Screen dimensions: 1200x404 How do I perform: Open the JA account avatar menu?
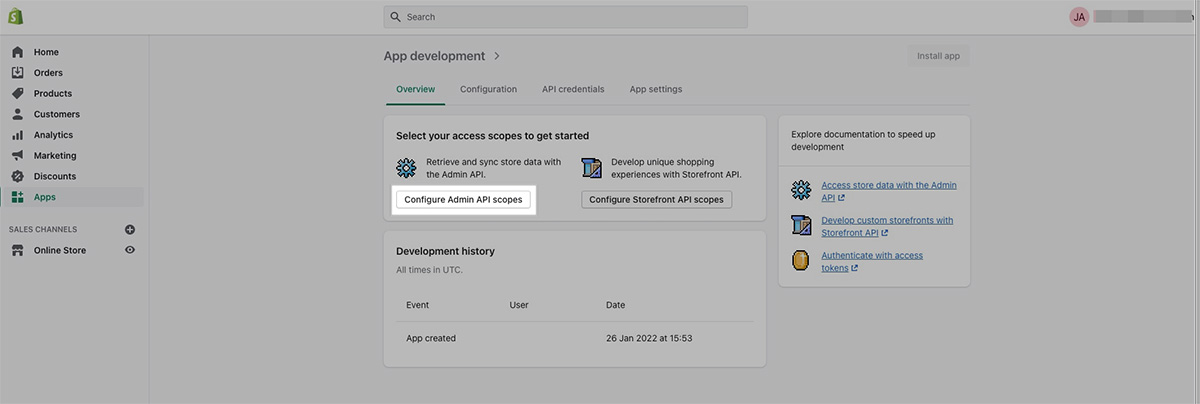click(x=1079, y=17)
